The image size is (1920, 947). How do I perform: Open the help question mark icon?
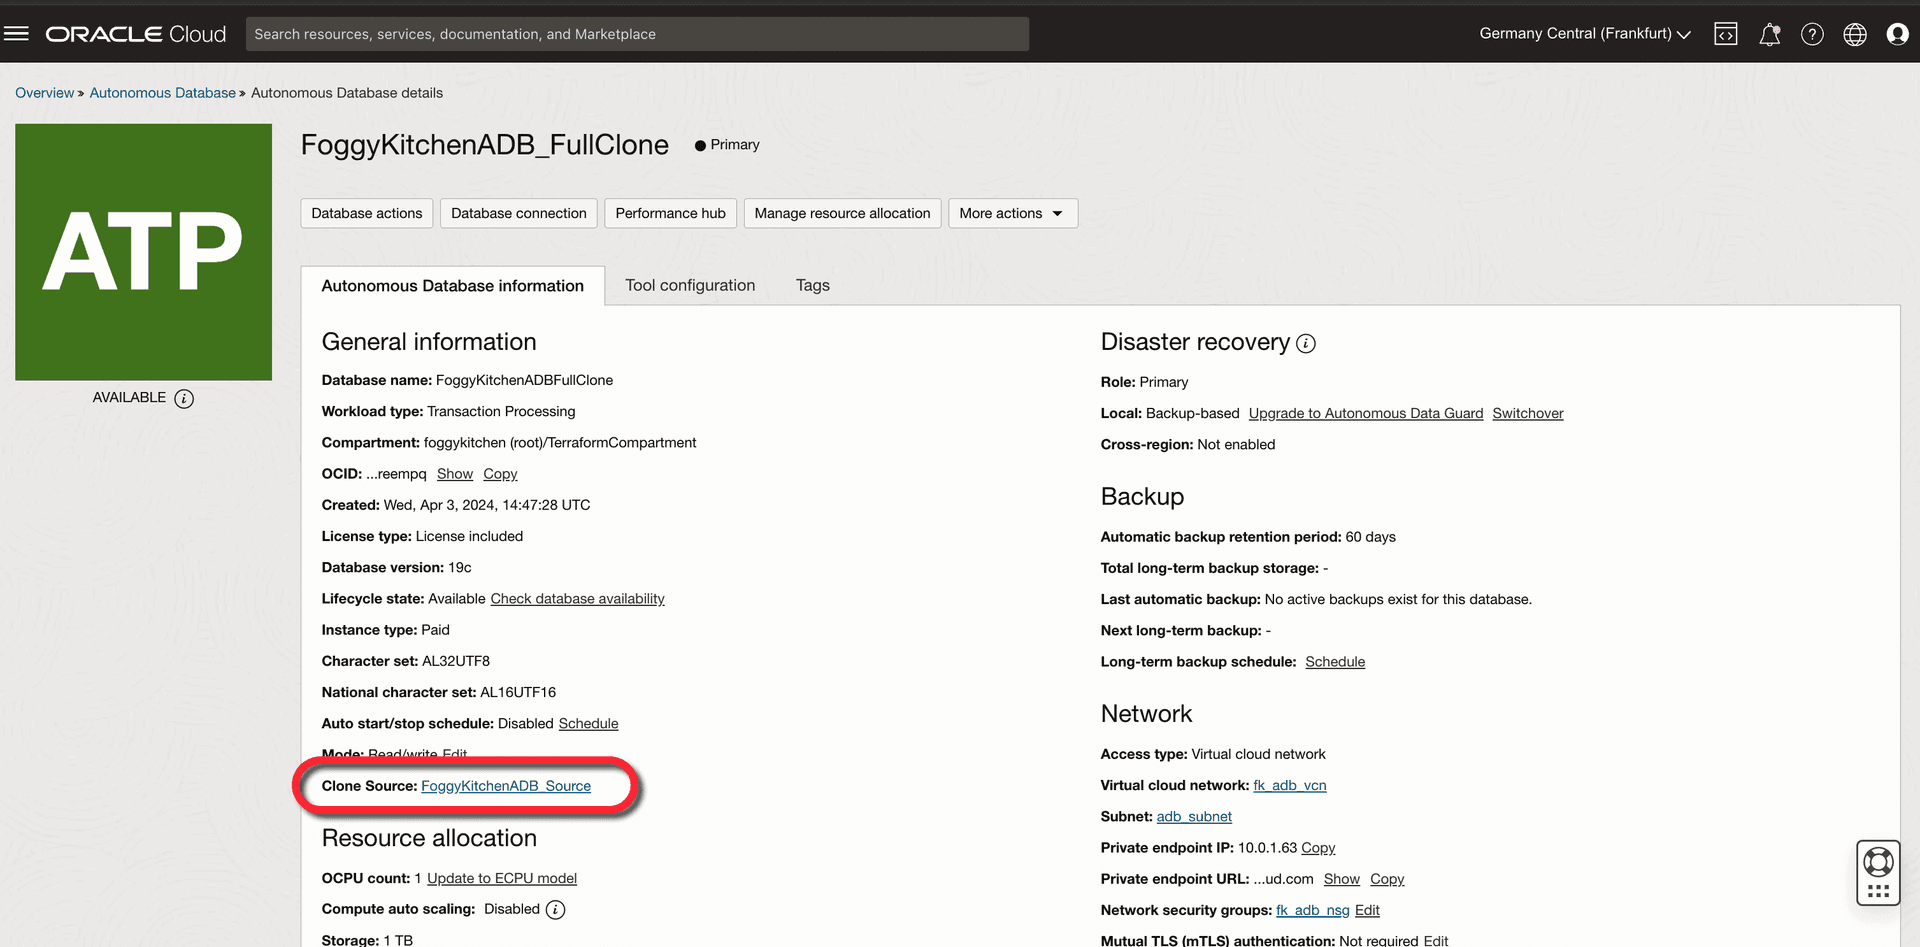1812,34
